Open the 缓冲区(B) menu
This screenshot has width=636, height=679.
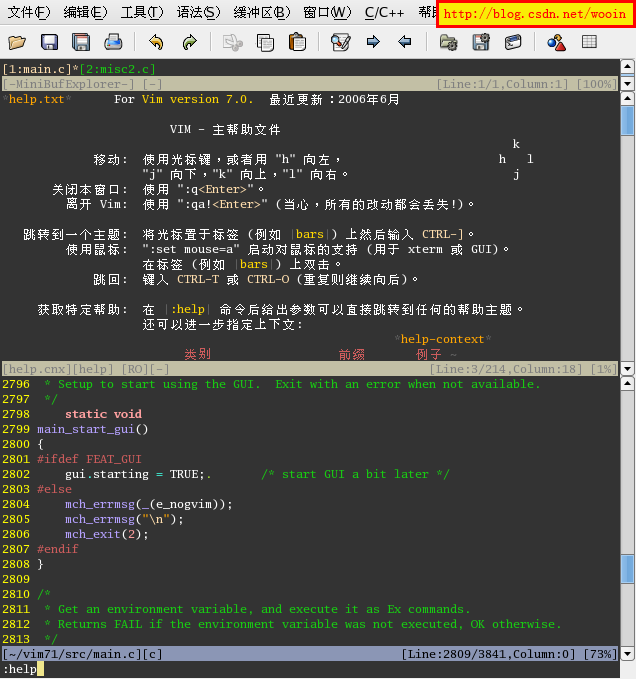click(262, 13)
